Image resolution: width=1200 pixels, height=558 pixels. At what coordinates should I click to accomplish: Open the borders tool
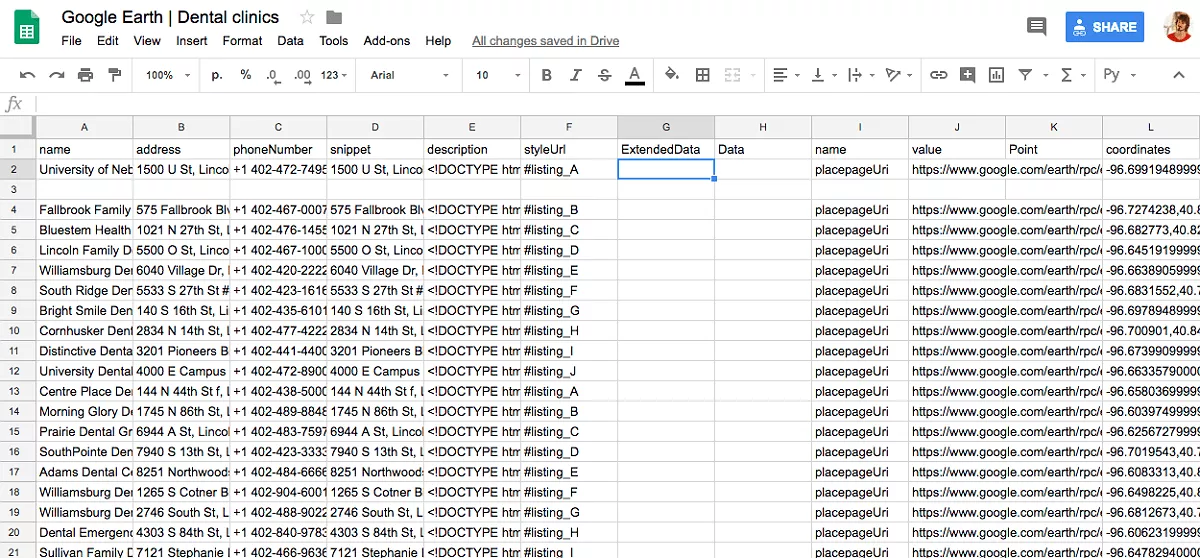click(703, 75)
